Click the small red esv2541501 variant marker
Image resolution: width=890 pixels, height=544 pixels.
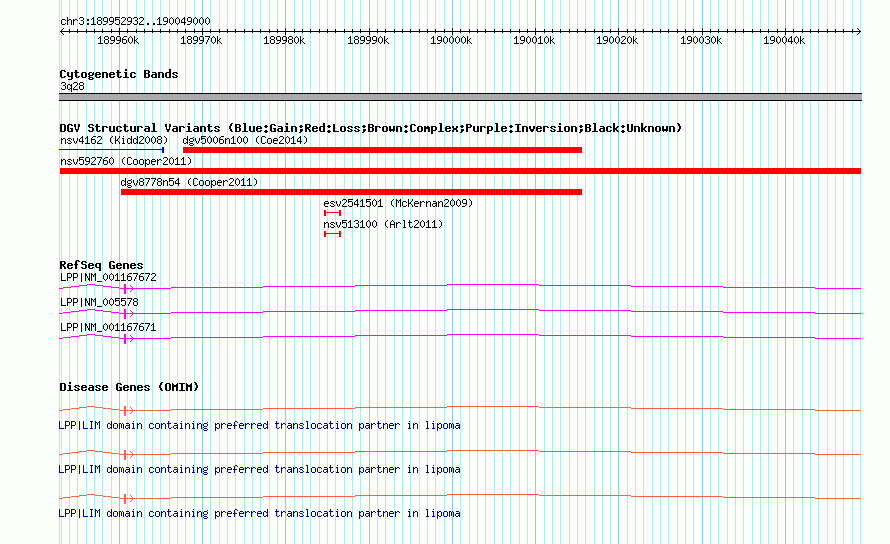point(333,213)
